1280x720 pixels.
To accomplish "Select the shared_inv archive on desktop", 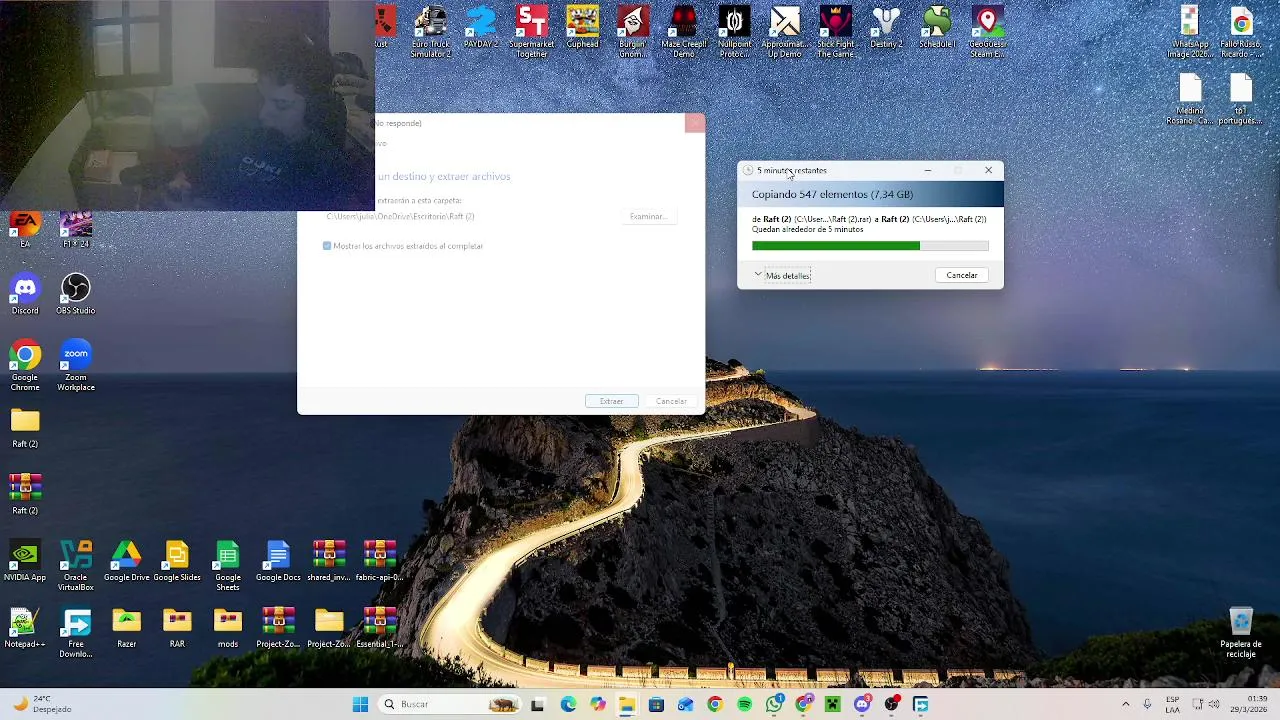I will coord(329,562).
